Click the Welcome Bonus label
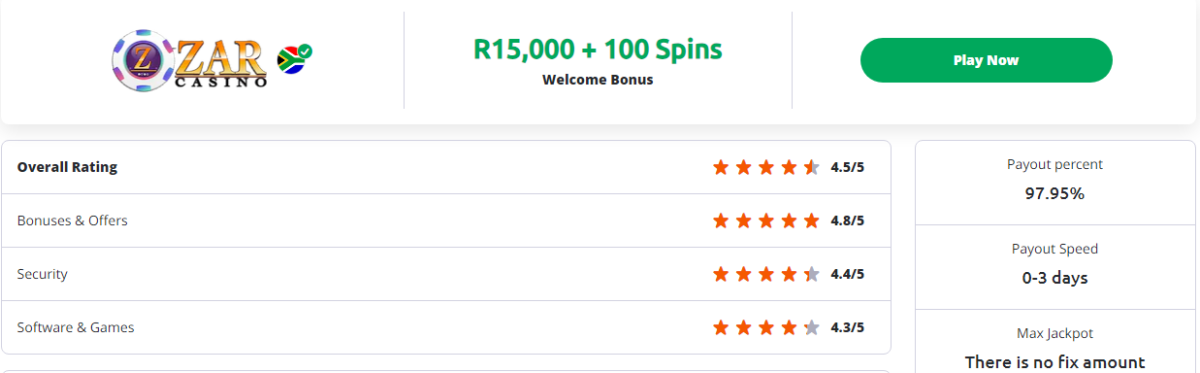Screen dimensions: 1200x373 coord(598,79)
